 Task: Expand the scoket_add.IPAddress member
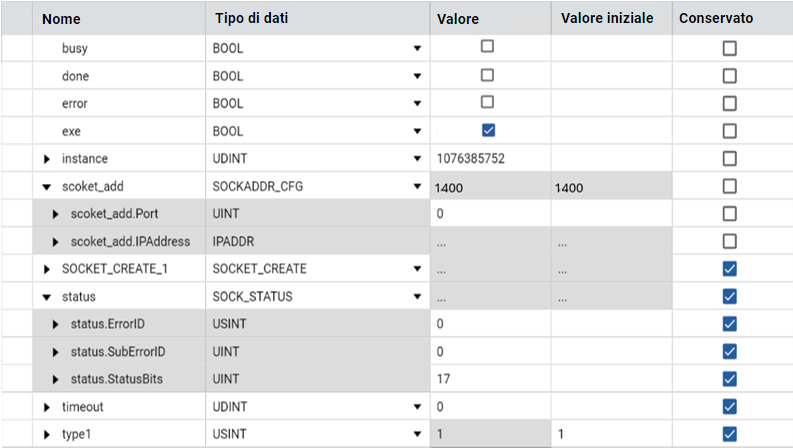[57, 242]
